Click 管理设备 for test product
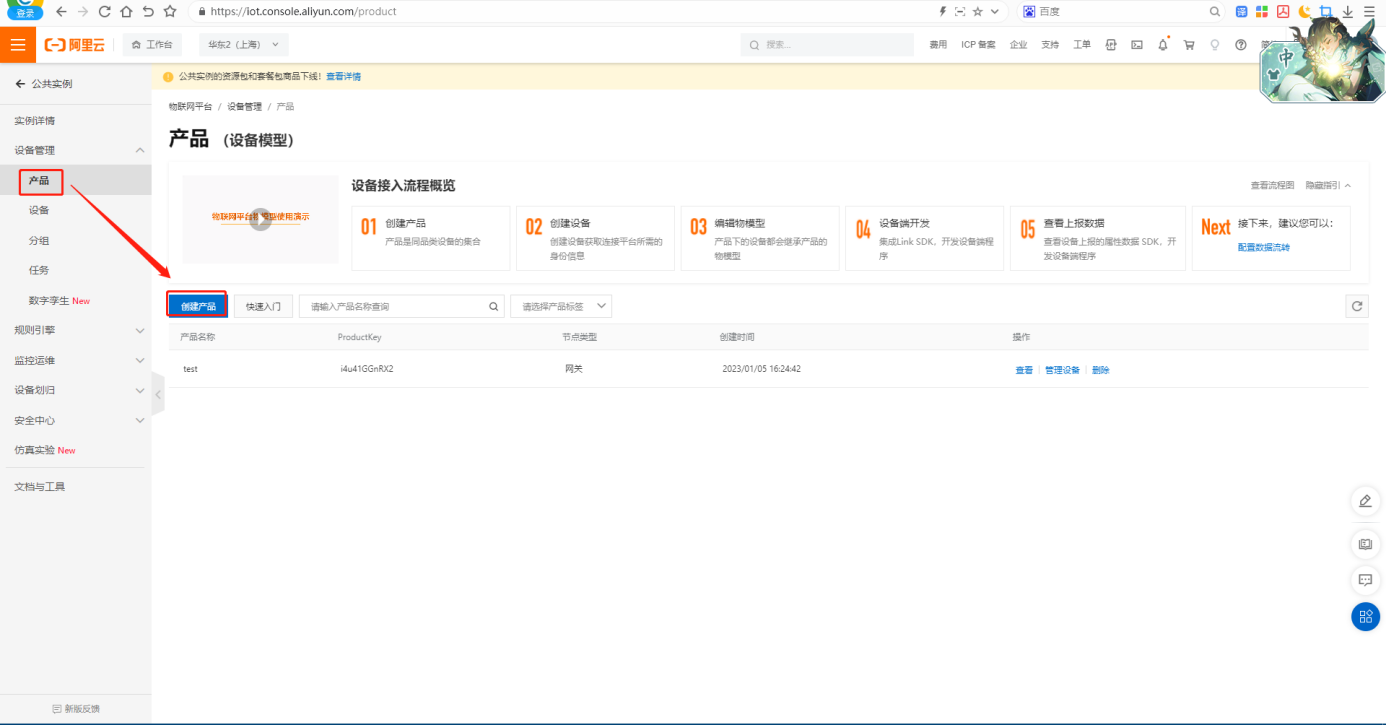The height and width of the screenshot is (725, 1386). coord(1062,370)
